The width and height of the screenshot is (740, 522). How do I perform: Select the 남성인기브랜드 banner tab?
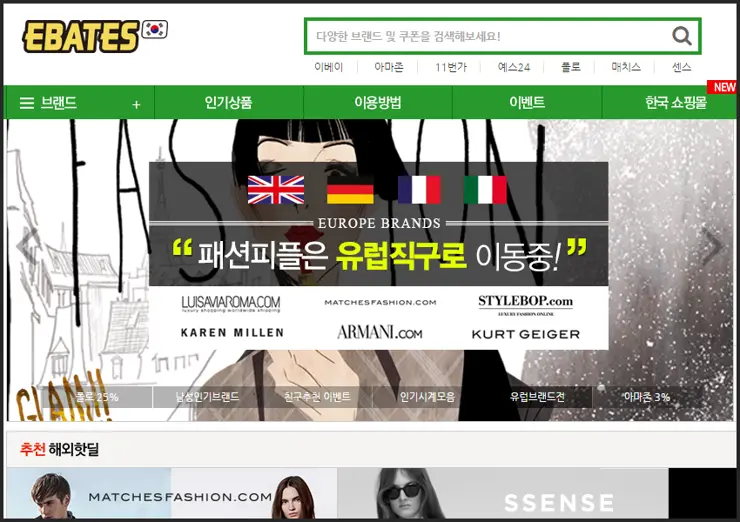pos(207,397)
